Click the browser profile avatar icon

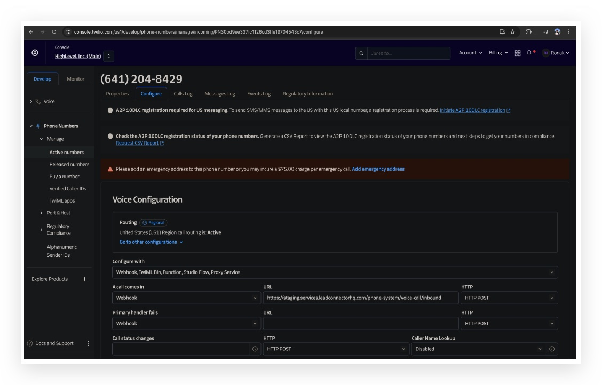click(557, 32)
